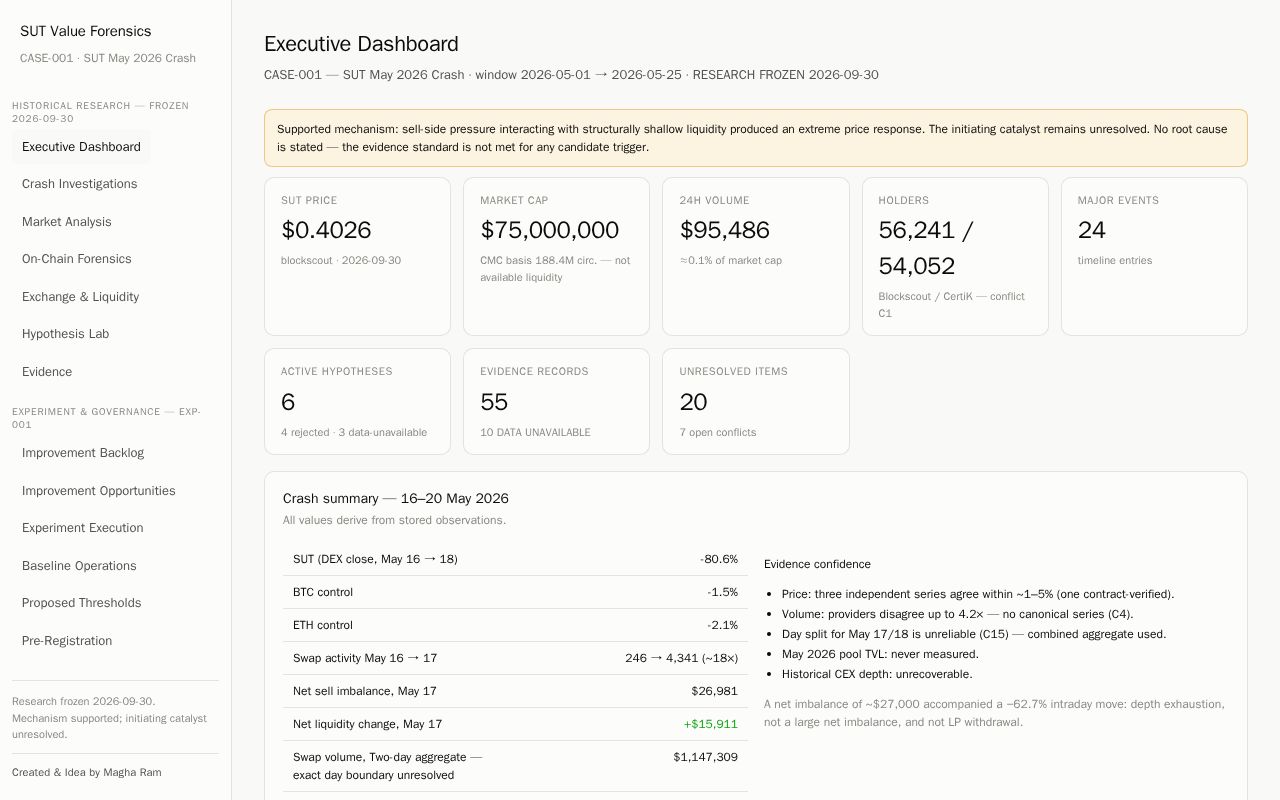Click the SUT Value Forensics title
Viewport: 1280px width, 800px height.
pyautogui.click(x=86, y=31)
